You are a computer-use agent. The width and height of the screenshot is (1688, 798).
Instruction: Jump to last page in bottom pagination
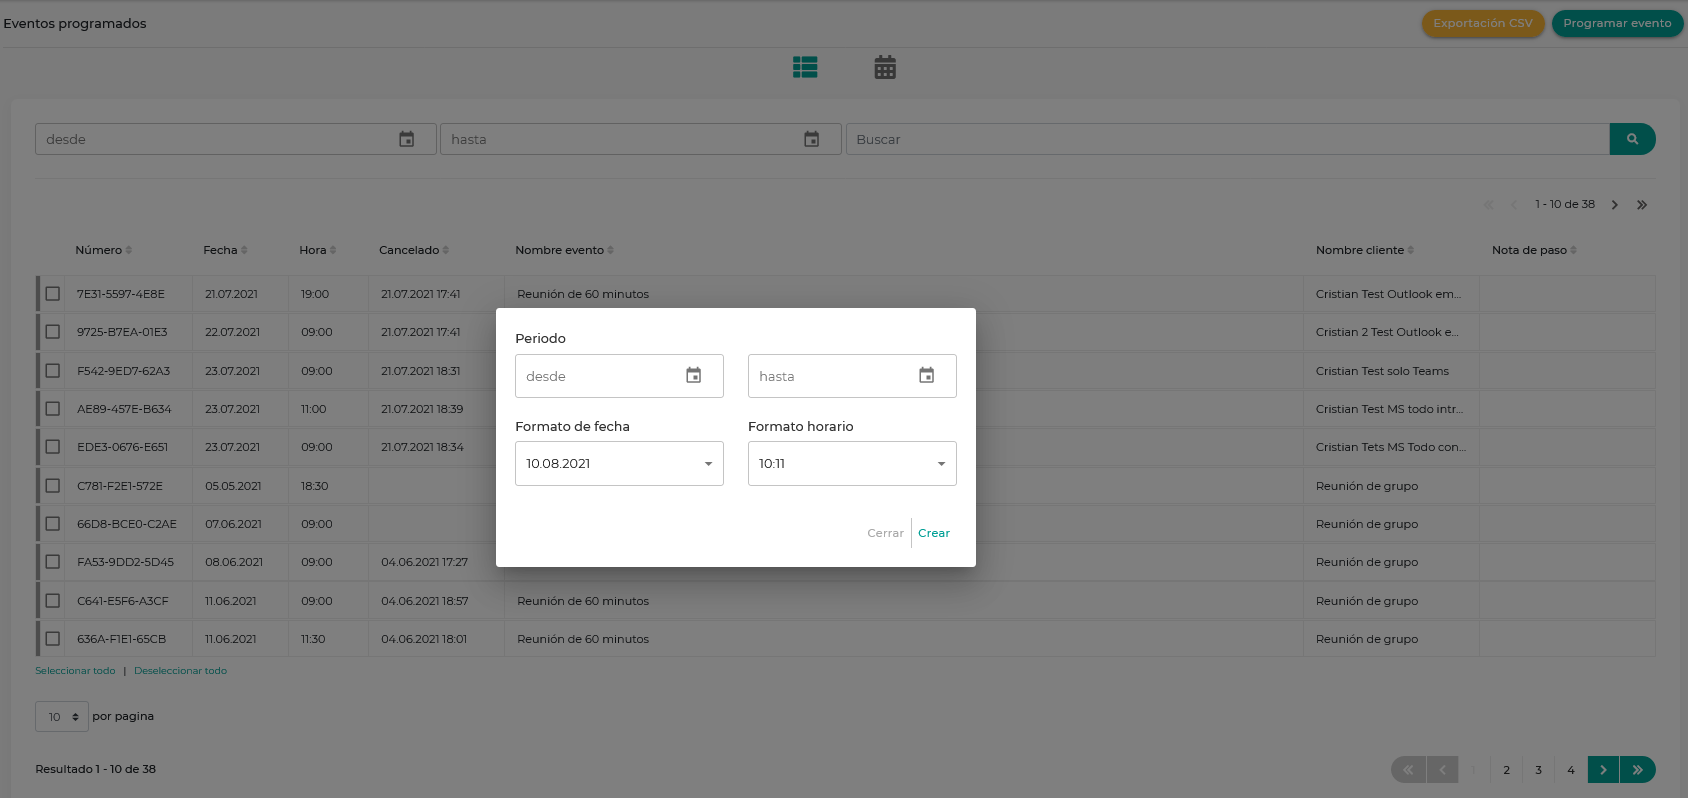coord(1638,769)
